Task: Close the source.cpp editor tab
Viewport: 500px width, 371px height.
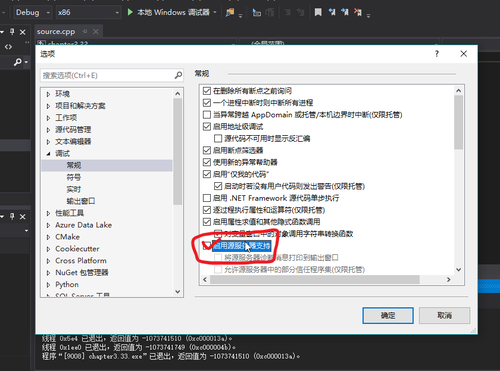Action: [x=96, y=31]
